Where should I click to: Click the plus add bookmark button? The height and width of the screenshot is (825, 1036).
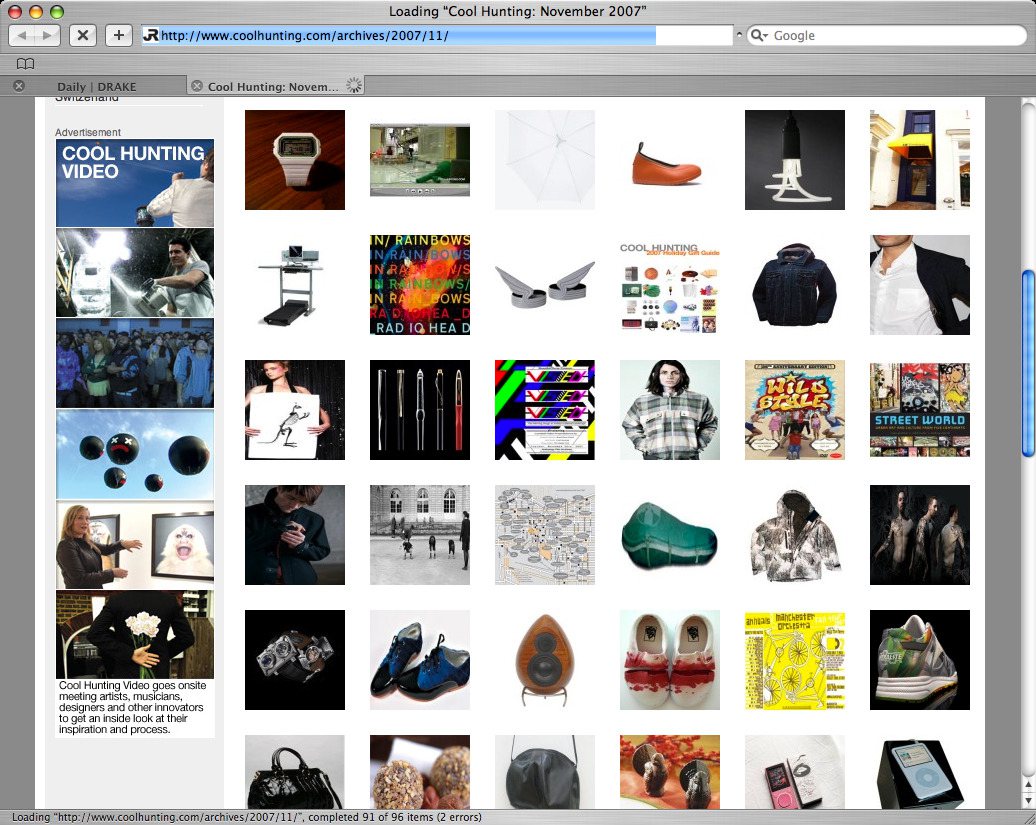(x=118, y=35)
